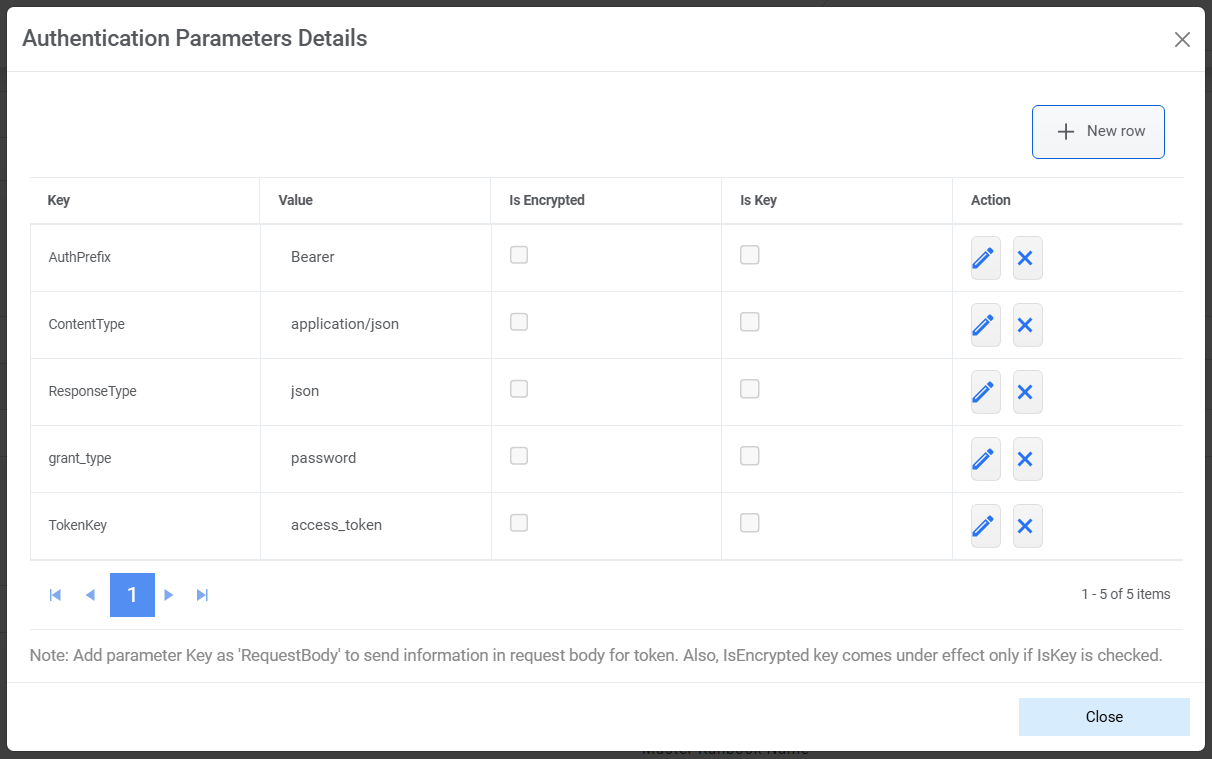Screen dimensions: 1212x759
Task: Enable Is Encrypted for the AuthPrefix row
Action: coord(518,254)
